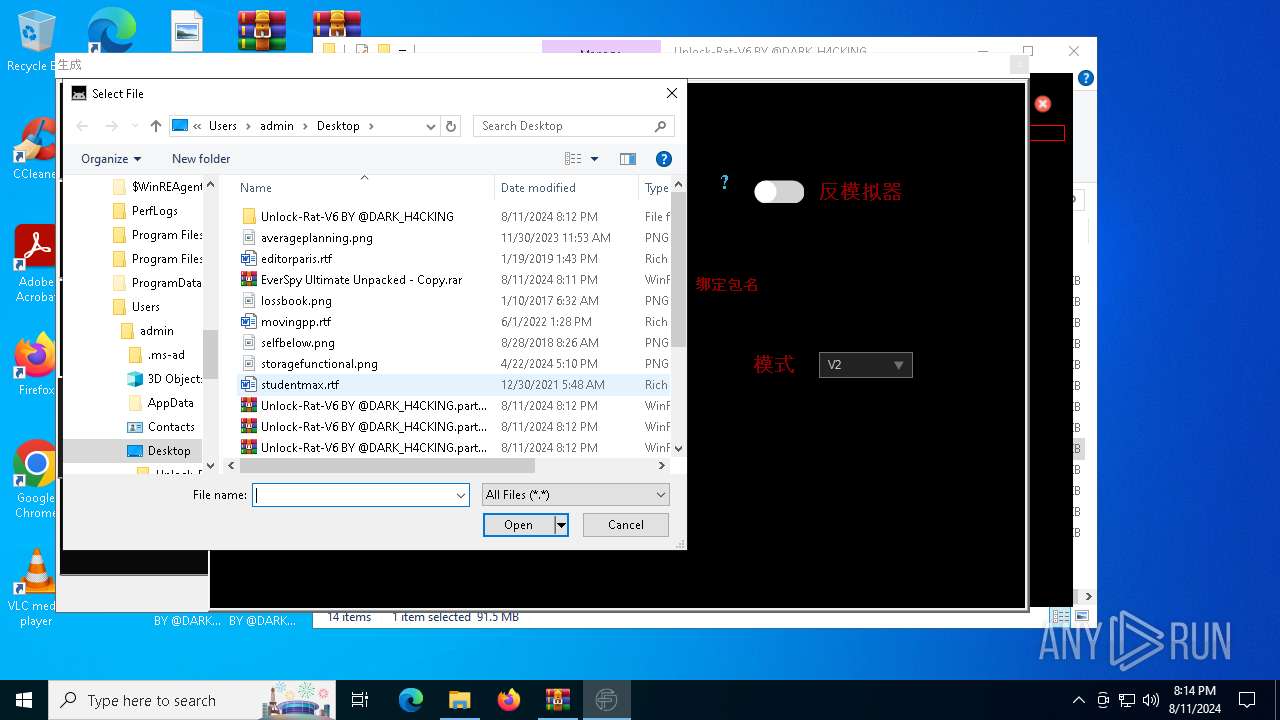Image resolution: width=1280 pixels, height=720 pixels.
Task: Select lossbook.png in file list
Action: (x=296, y=301)
